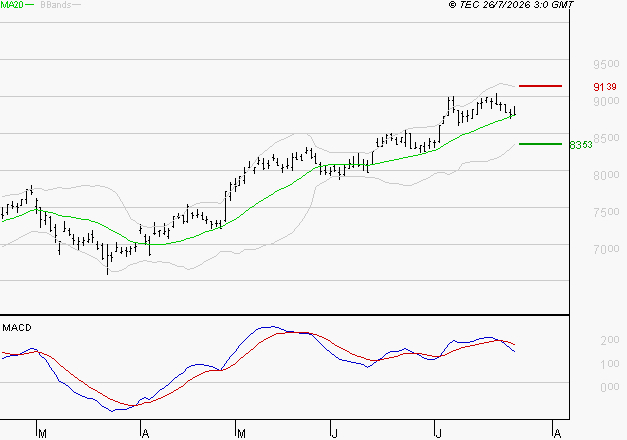Click the last A month marker on right
The width and height of the screenshot is (627, 440).
tap(557, 434)
